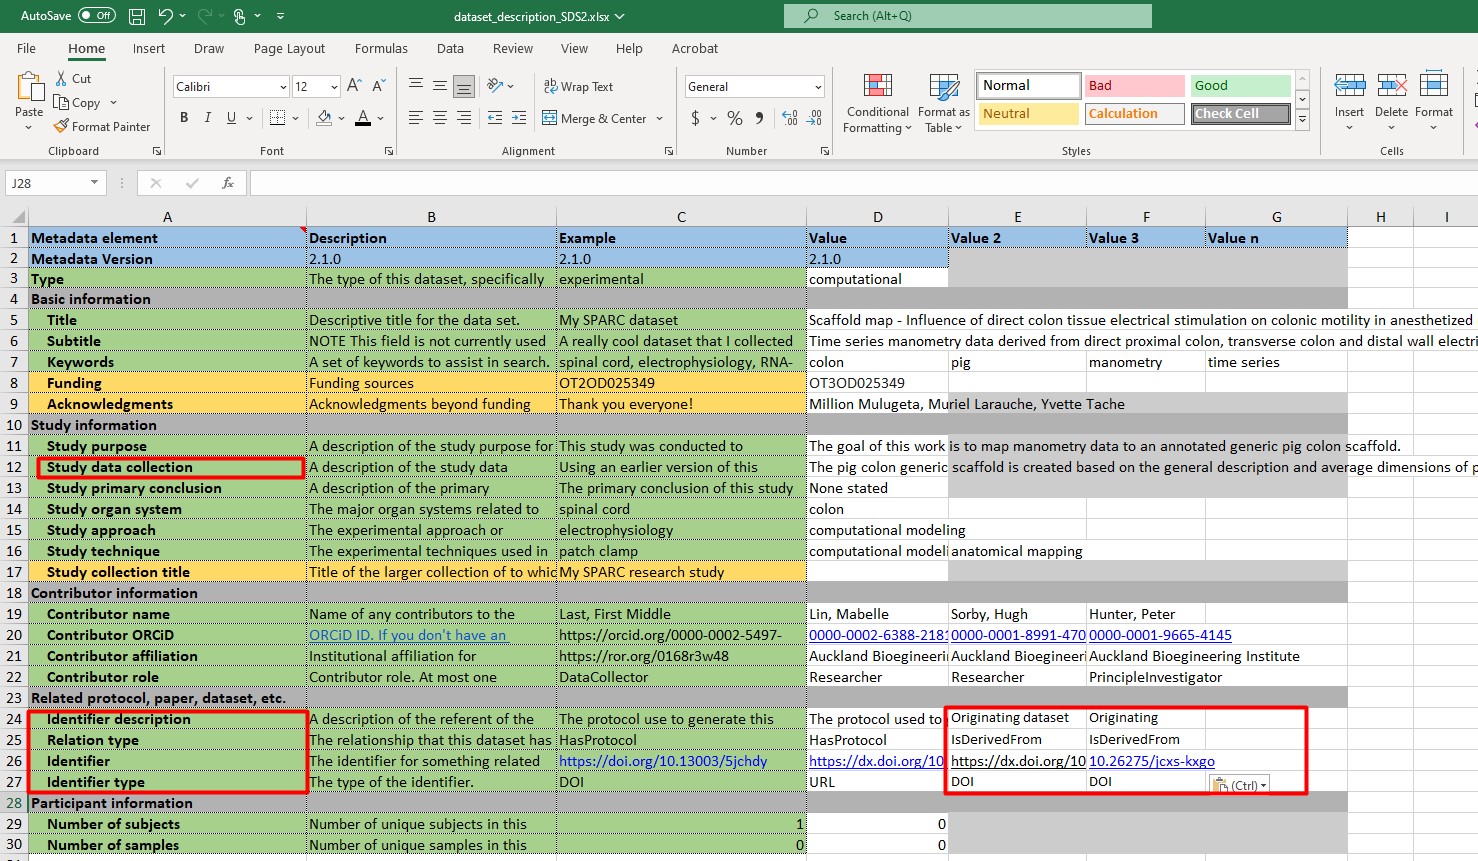Click Decrease Decimal icon

click(816, 118)
